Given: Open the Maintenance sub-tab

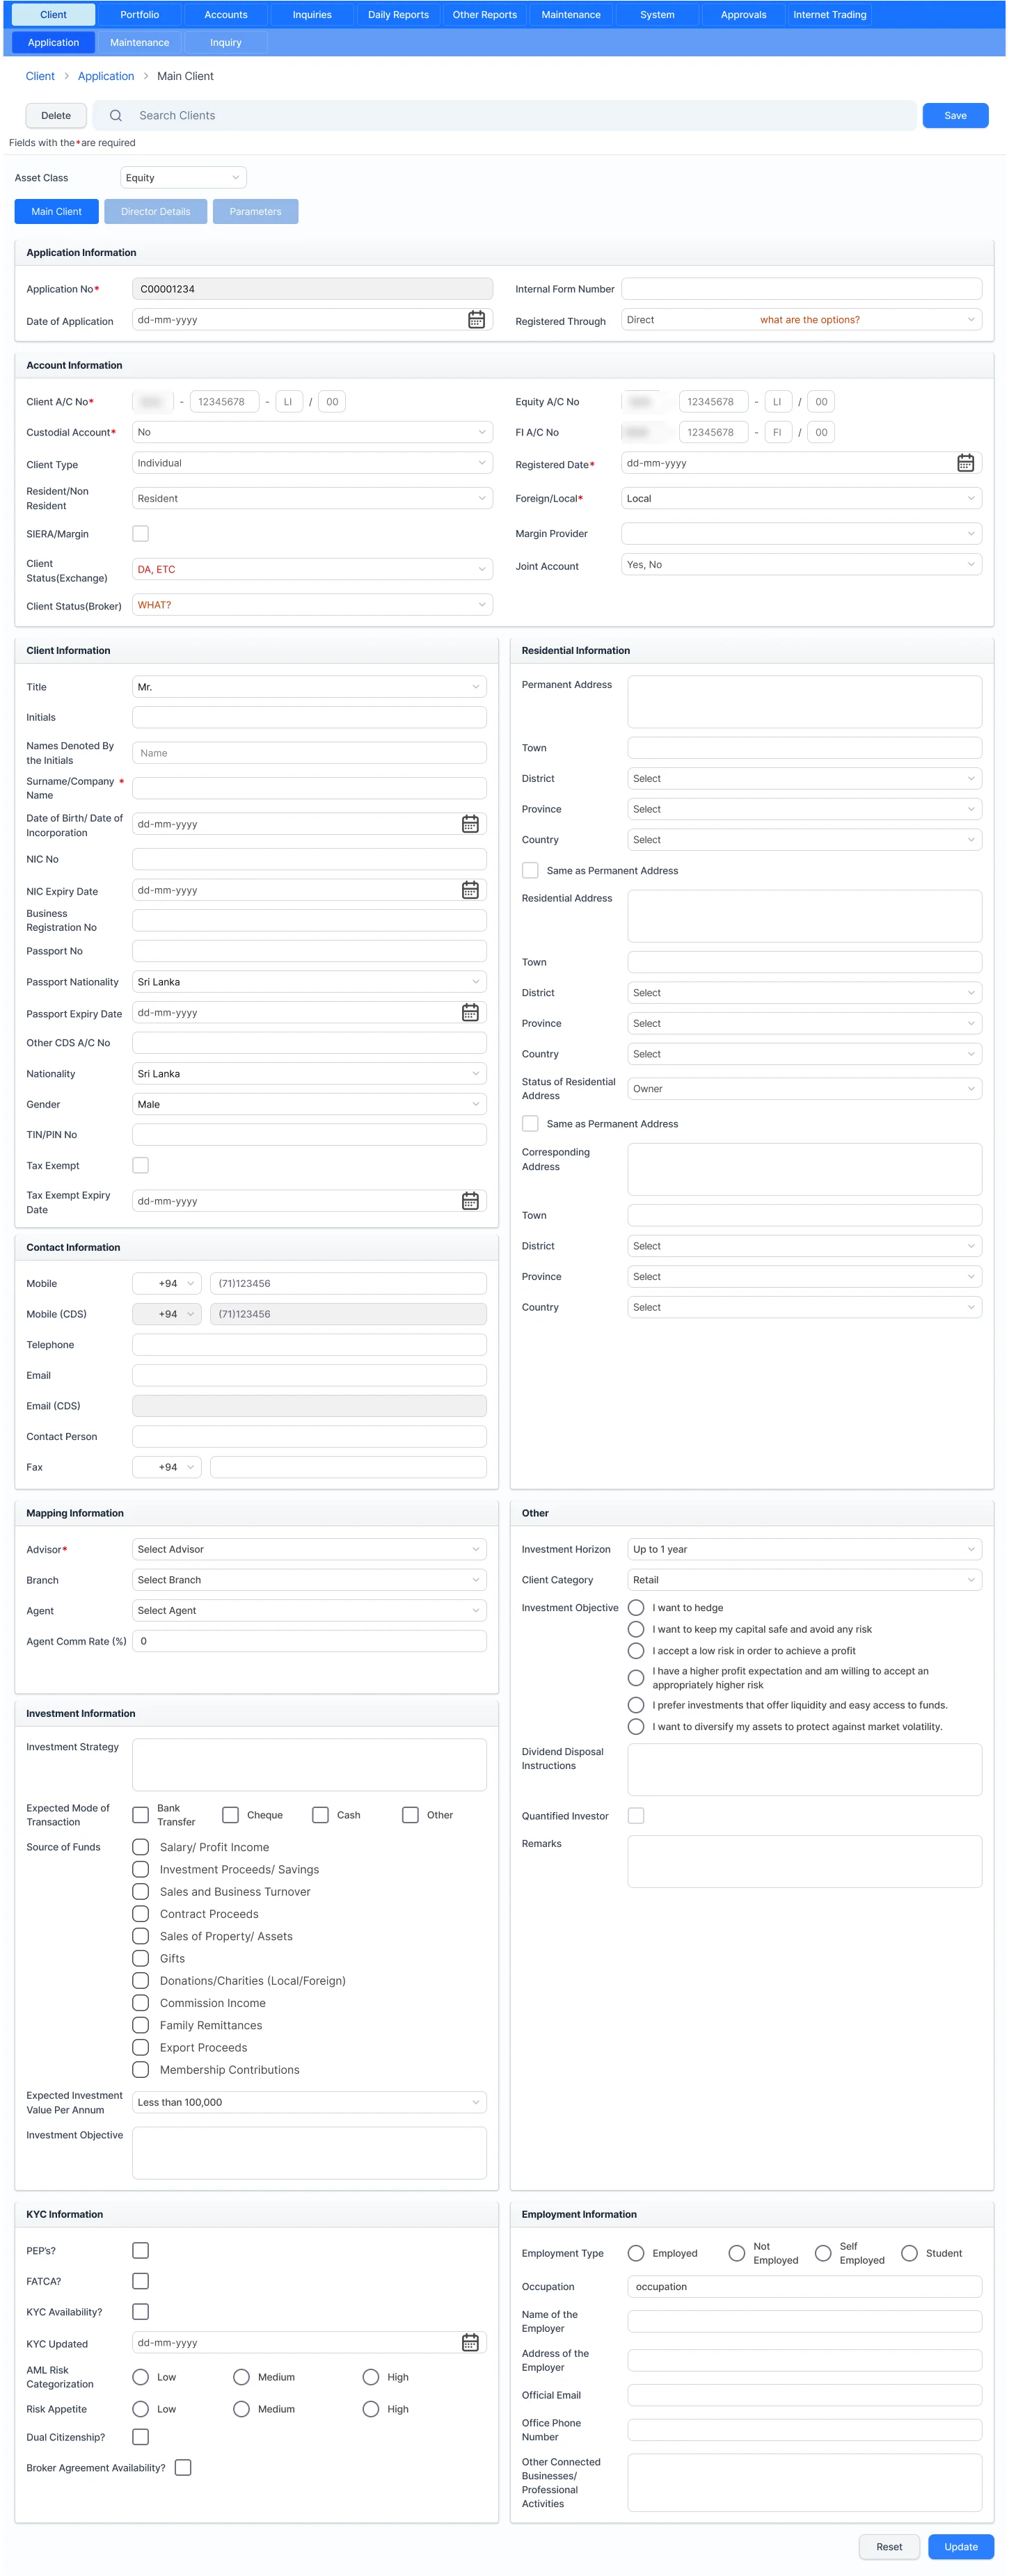Looking at the screenshot, I should point(140,43).
